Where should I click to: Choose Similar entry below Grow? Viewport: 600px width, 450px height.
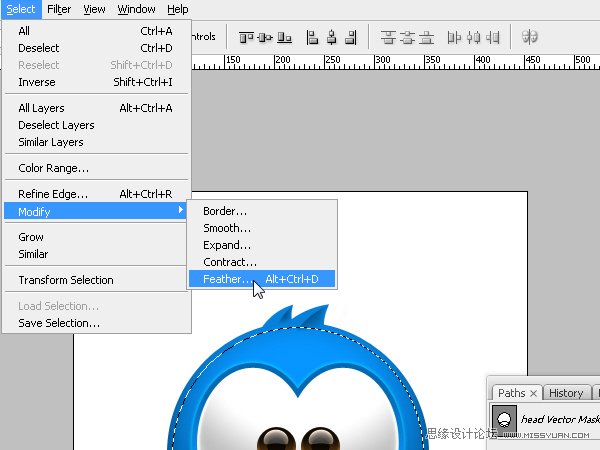(x=96, y=254)
